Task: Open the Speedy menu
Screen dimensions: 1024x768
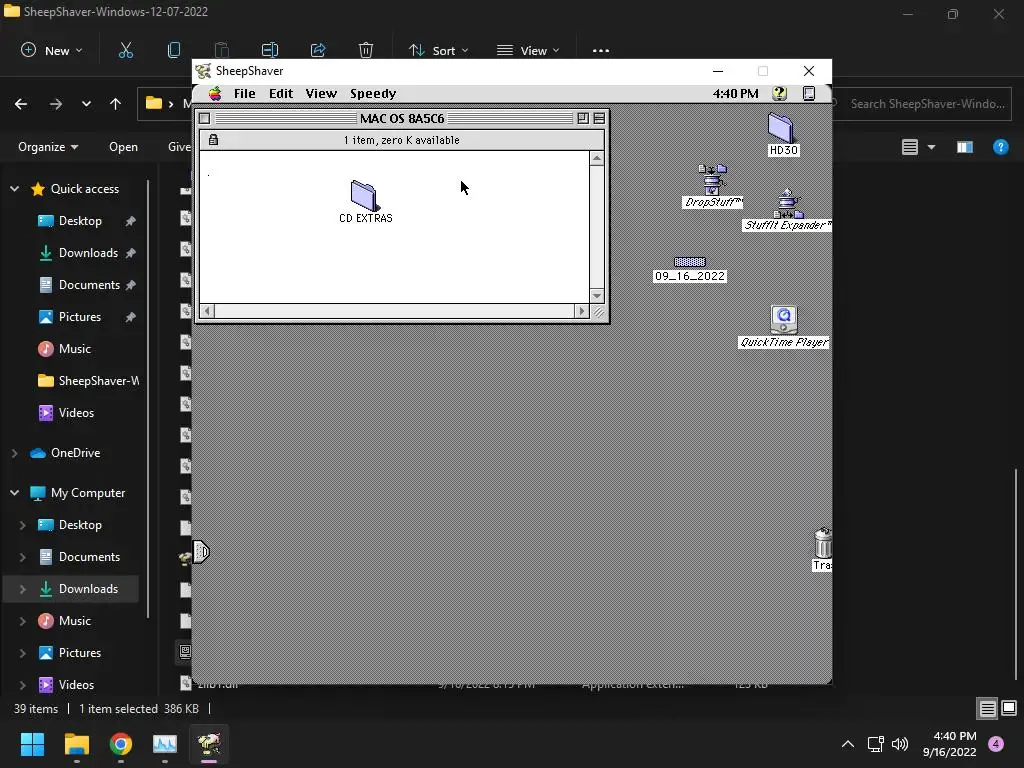Action: click(x=373, y=93)
